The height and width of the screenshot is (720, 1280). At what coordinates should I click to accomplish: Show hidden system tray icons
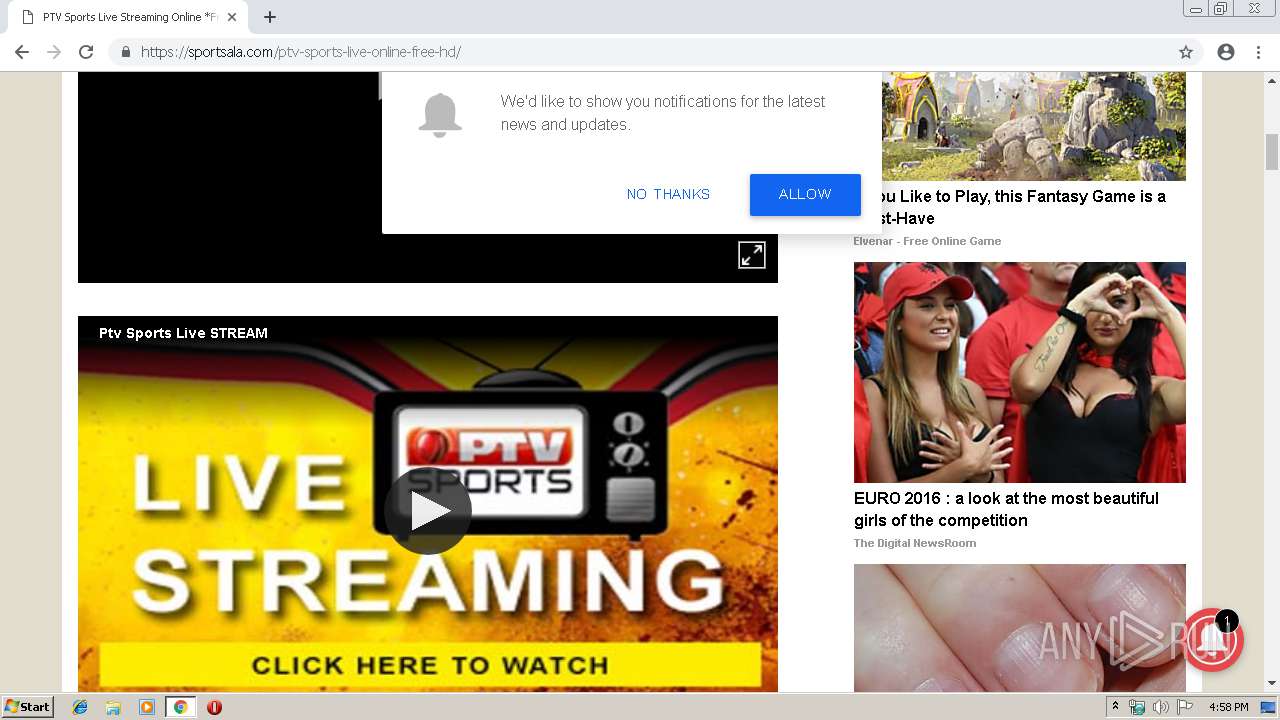1115,707
